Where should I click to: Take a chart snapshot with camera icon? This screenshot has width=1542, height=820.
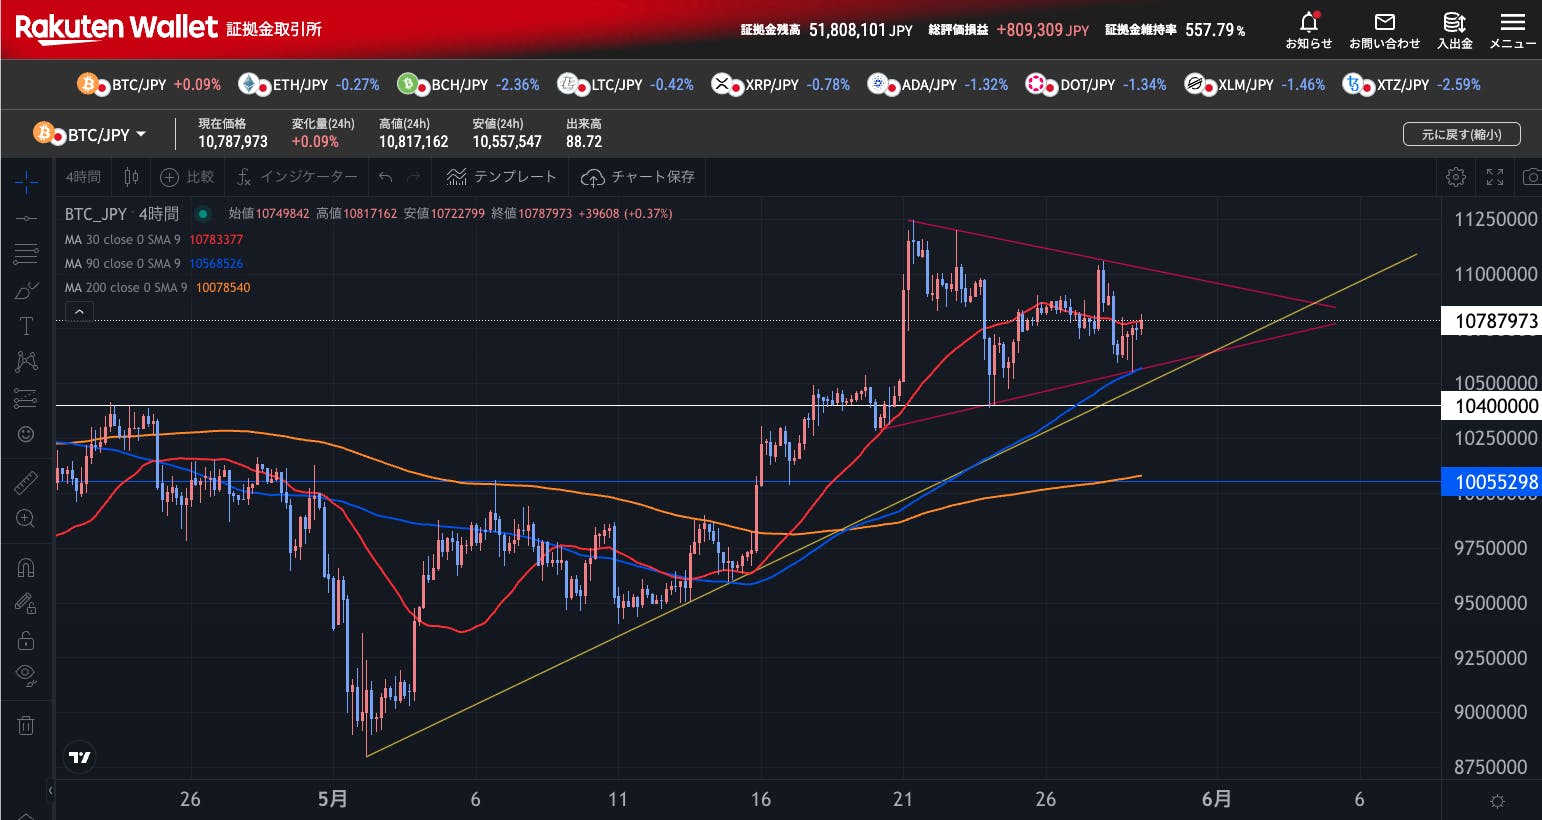tap(1530, 177)
